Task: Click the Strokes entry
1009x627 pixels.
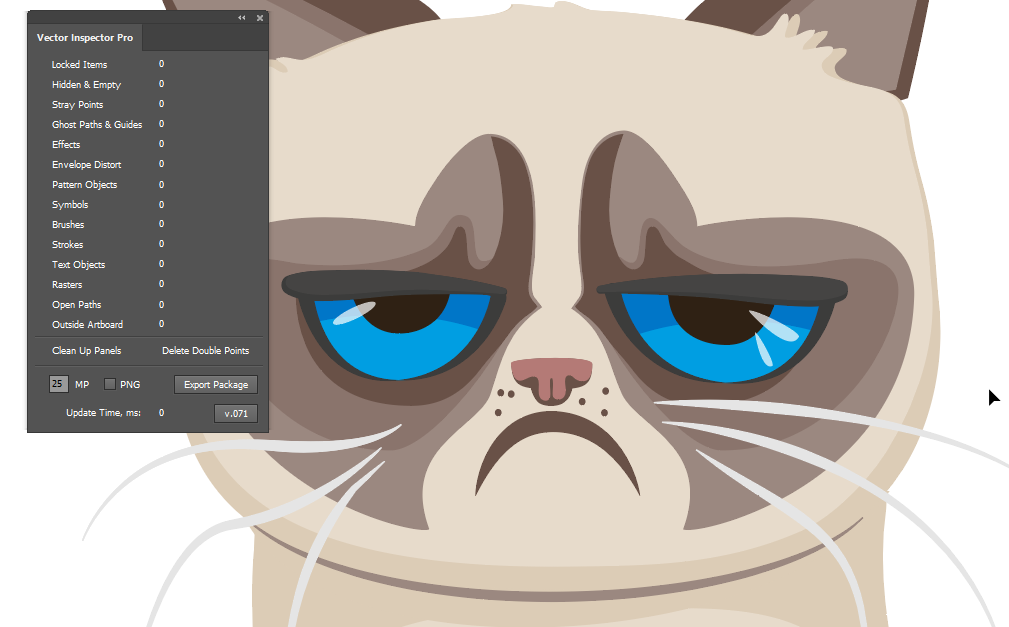Action: (68, 244)
